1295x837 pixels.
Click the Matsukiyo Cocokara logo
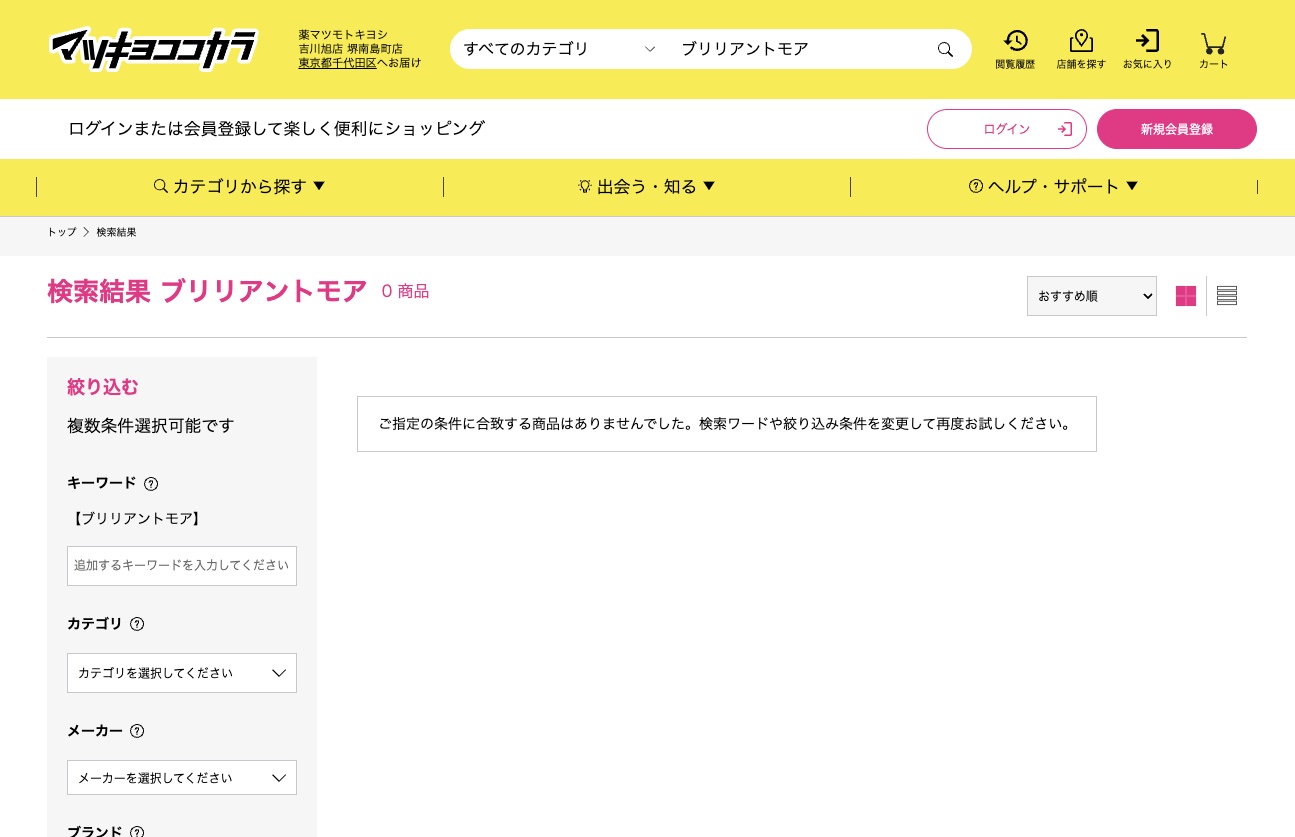[152, 49]
